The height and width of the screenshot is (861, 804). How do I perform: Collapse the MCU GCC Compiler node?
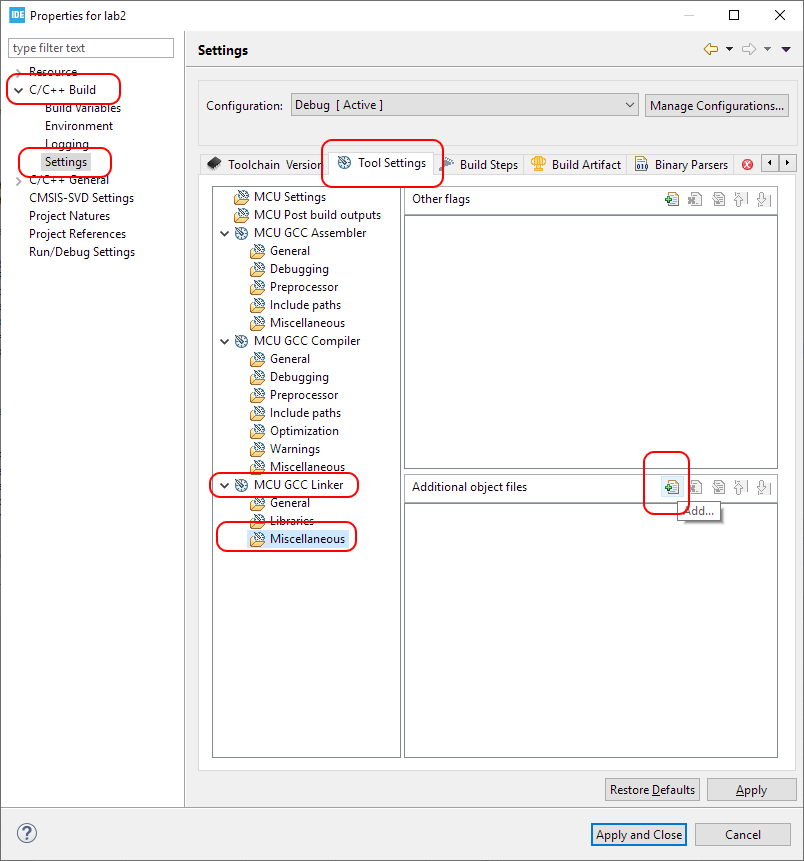tap(224, 342)
